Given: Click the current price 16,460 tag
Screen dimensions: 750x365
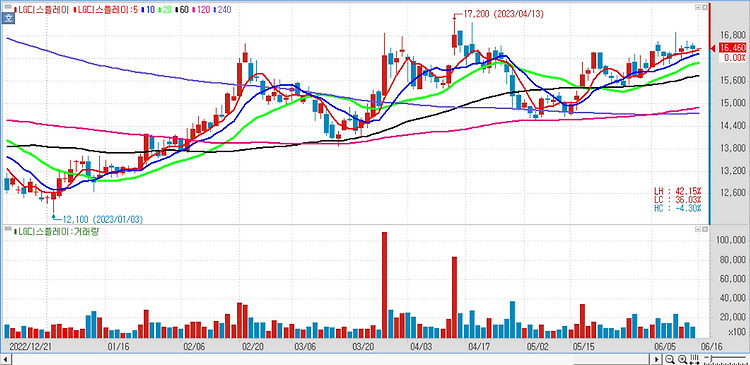Looking at the screenshot, I should (x=732, y=48).
